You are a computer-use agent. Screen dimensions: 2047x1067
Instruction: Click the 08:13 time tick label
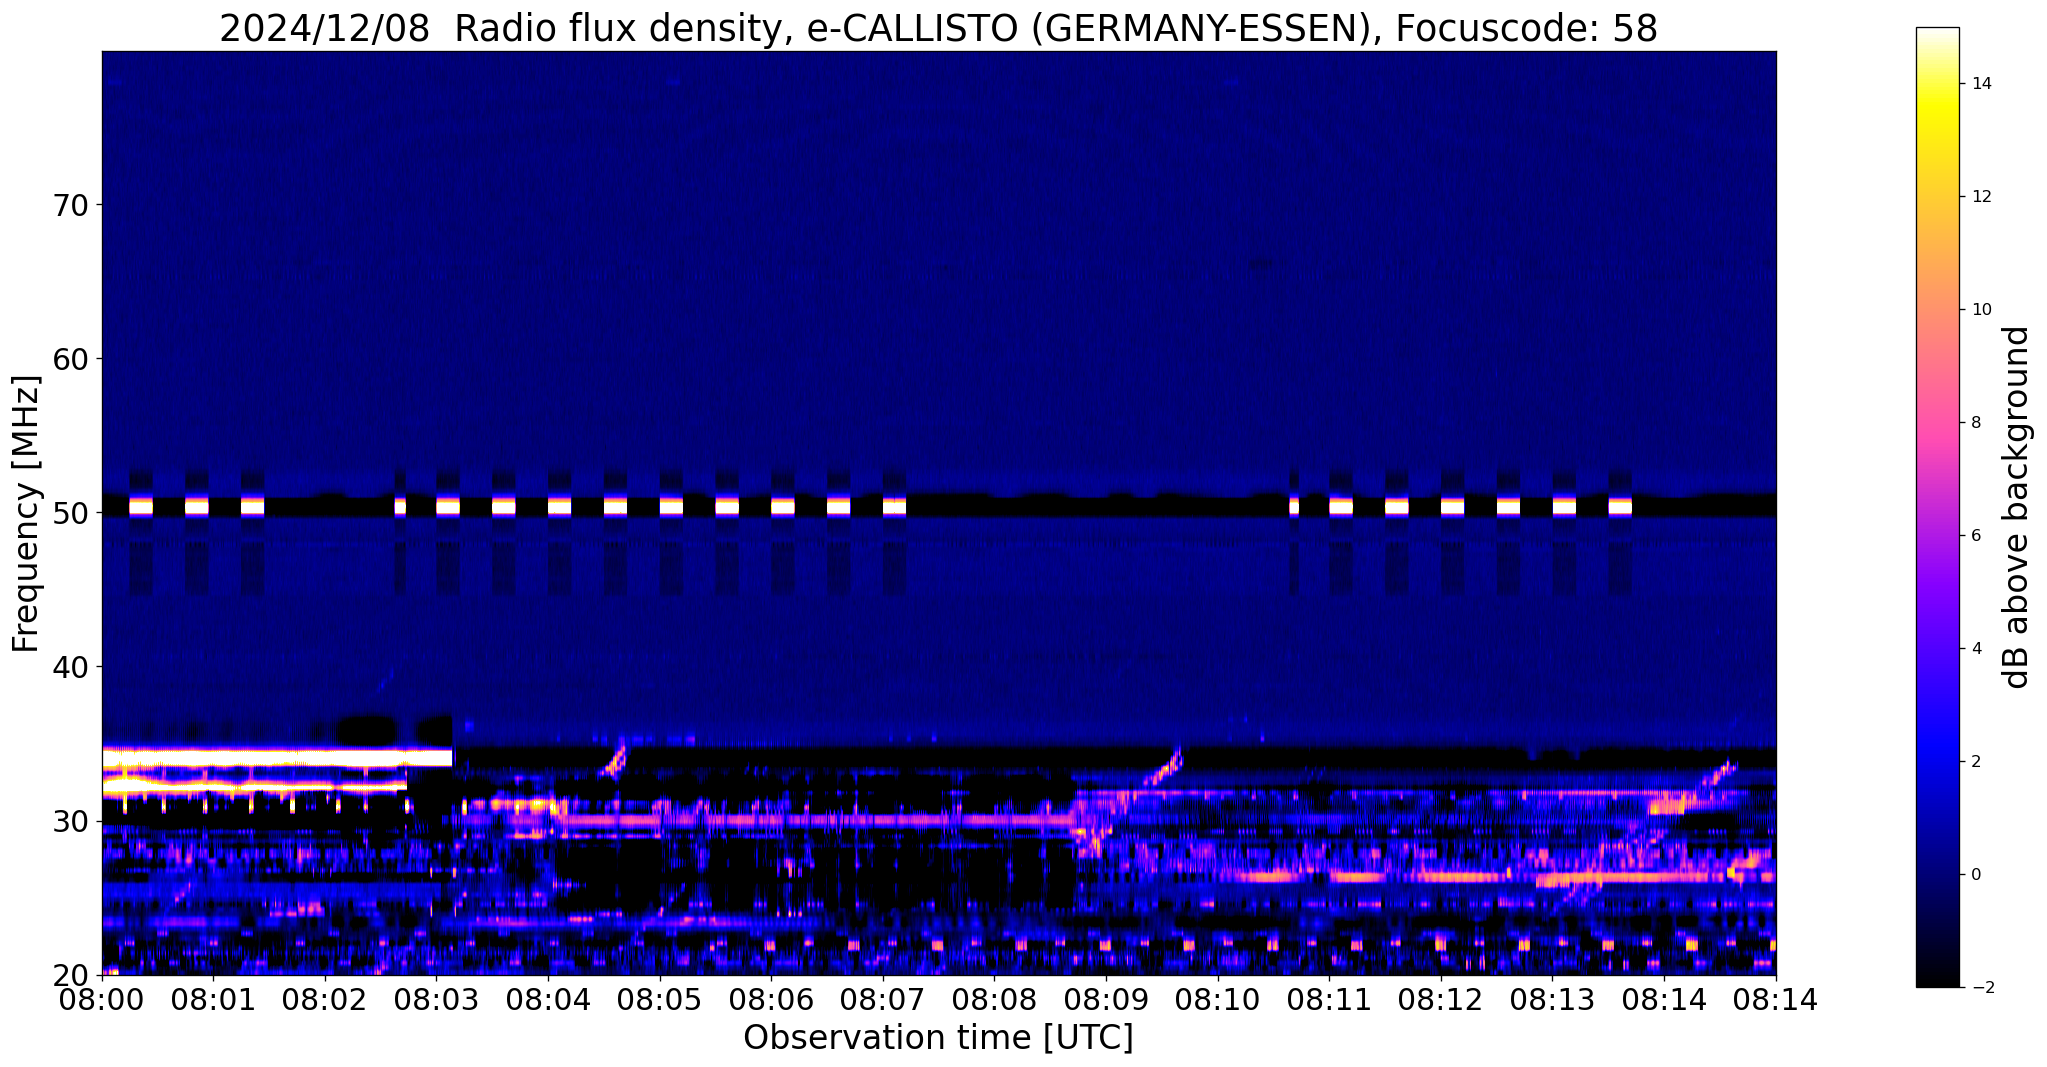click(x=1552, y=999)
